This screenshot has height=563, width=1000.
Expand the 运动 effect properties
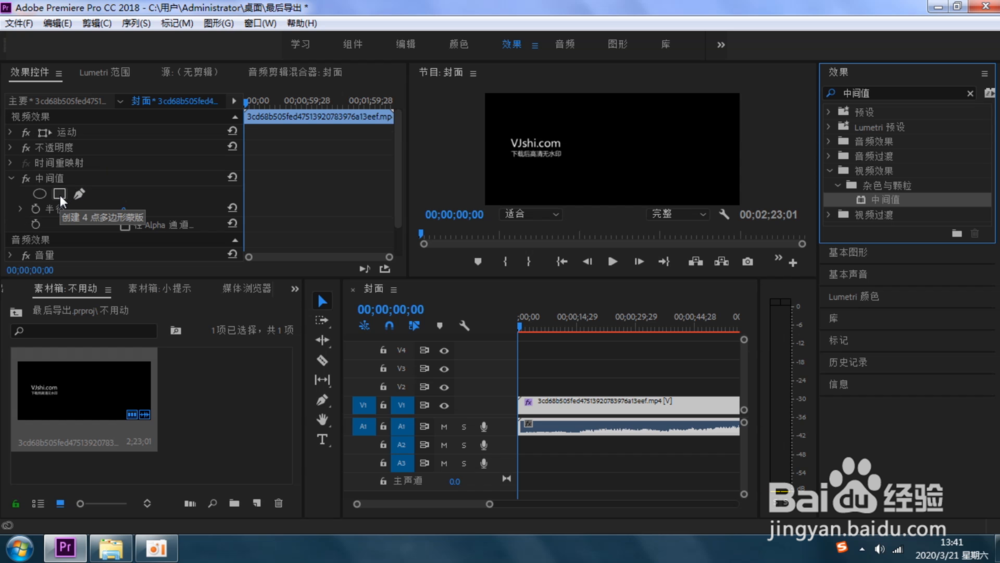[x=10, y=132]
